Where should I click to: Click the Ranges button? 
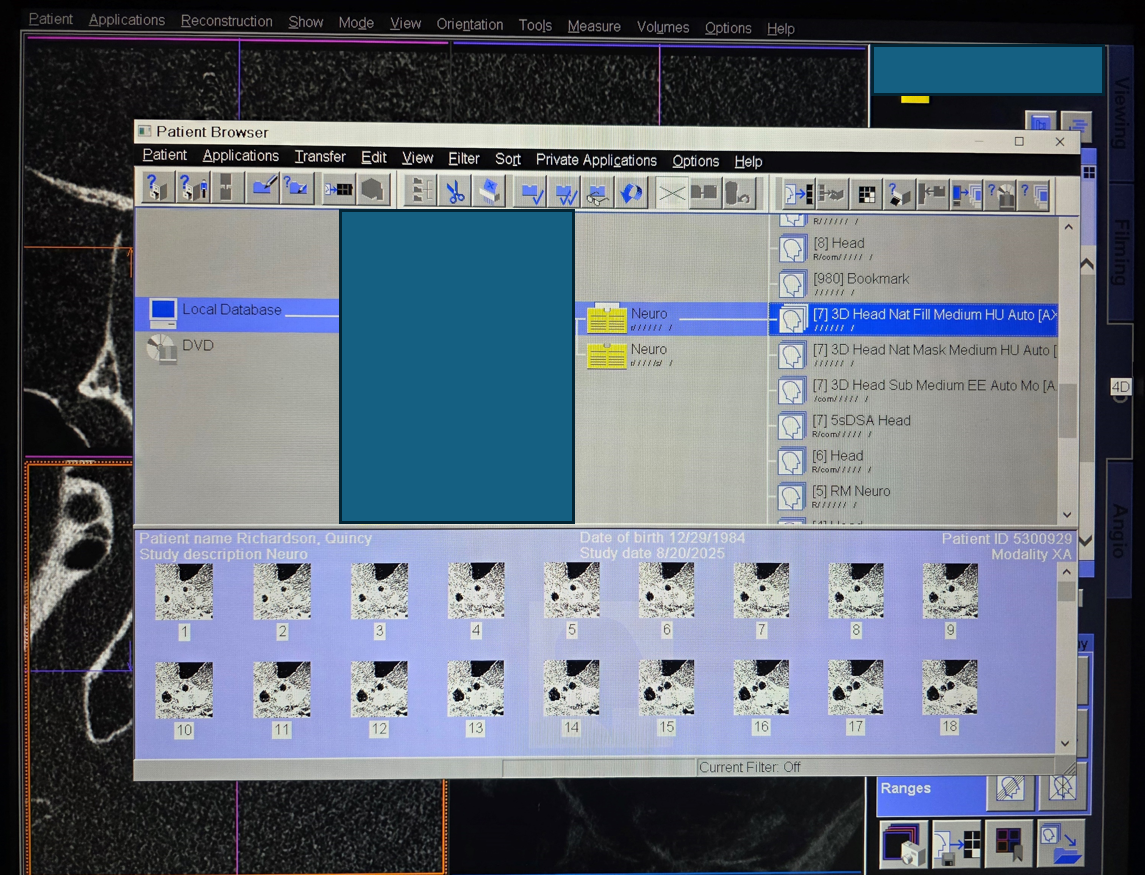pos(906,788)
